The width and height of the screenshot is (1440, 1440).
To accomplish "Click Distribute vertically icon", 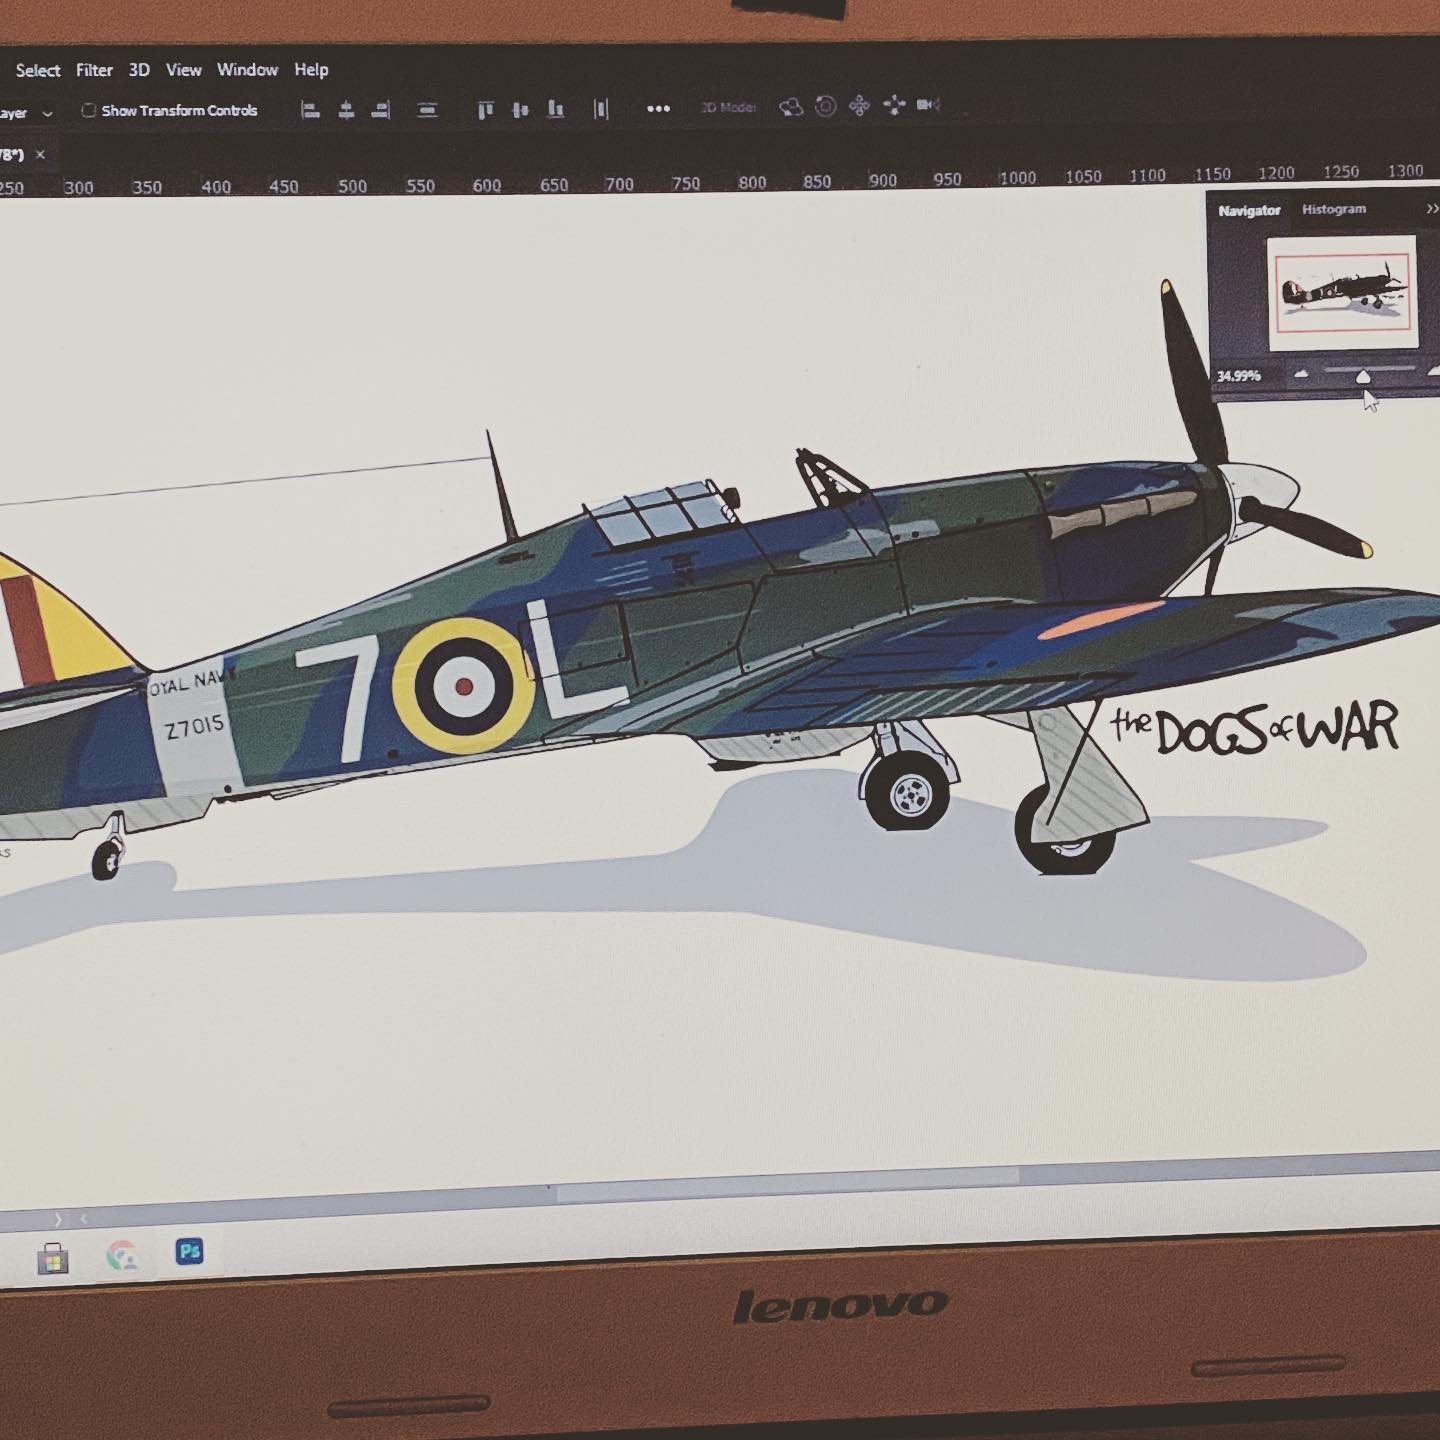I will coord(427,110).
